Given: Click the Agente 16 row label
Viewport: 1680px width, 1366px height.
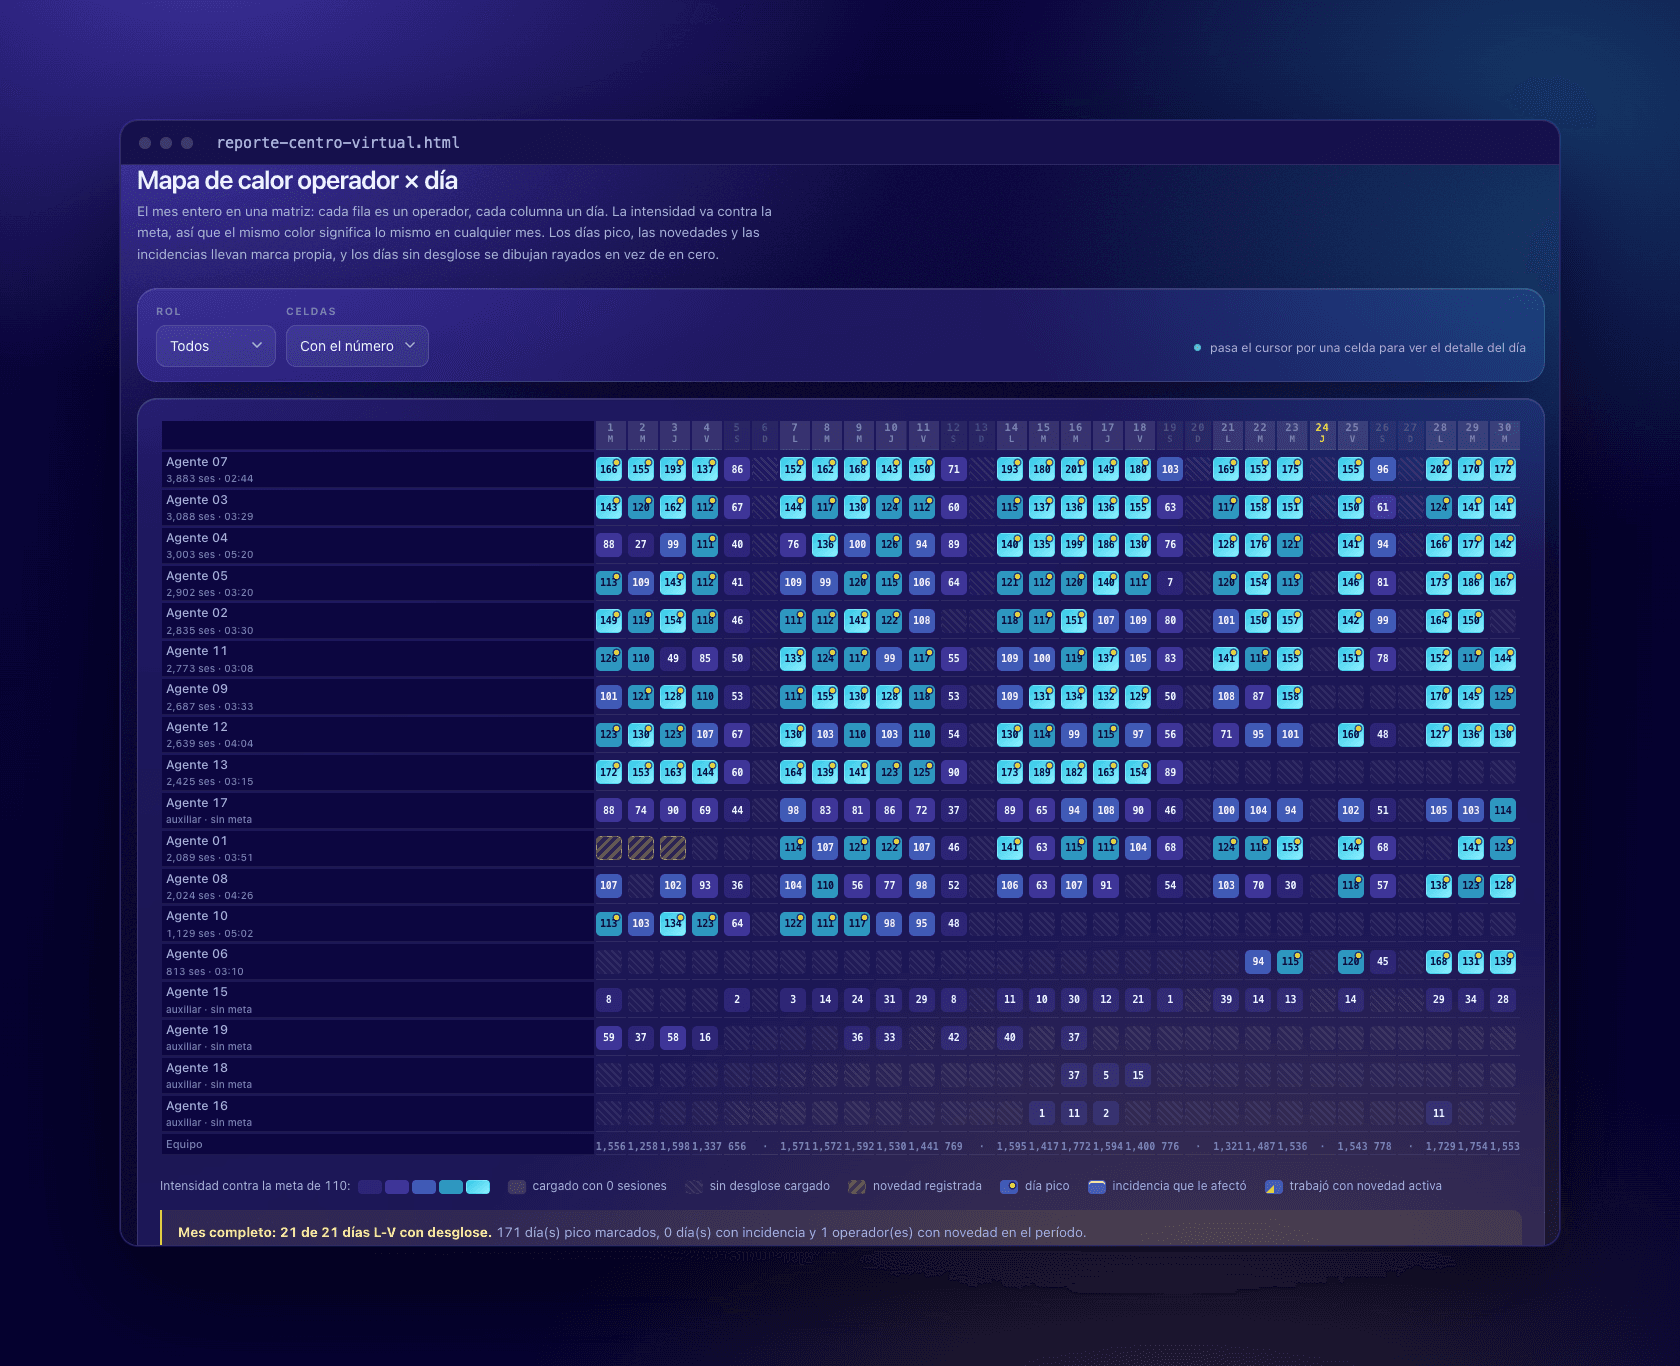Looking at the screenshot, I should [x=378, y=1114].
